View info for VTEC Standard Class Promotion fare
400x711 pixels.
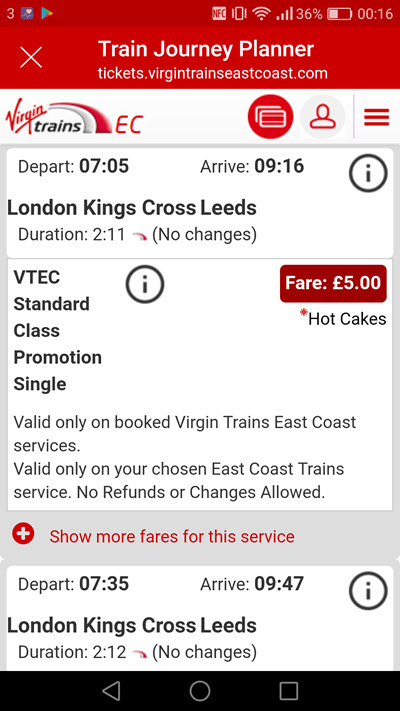pos(145,284)
